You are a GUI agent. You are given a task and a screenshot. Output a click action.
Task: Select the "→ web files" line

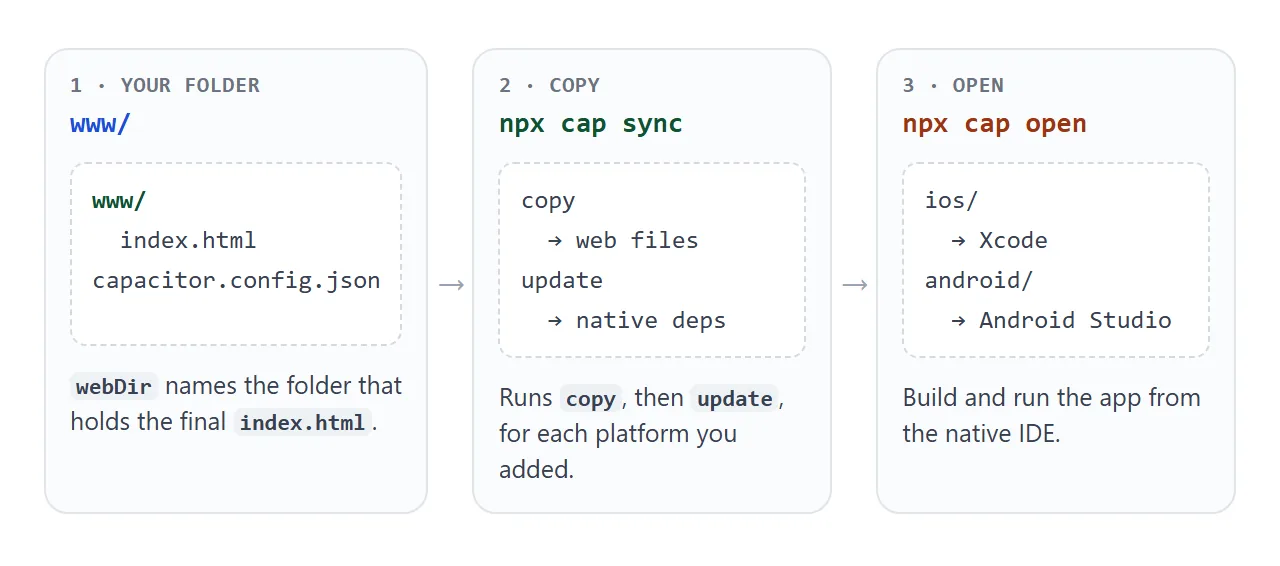tap(623, 241)
